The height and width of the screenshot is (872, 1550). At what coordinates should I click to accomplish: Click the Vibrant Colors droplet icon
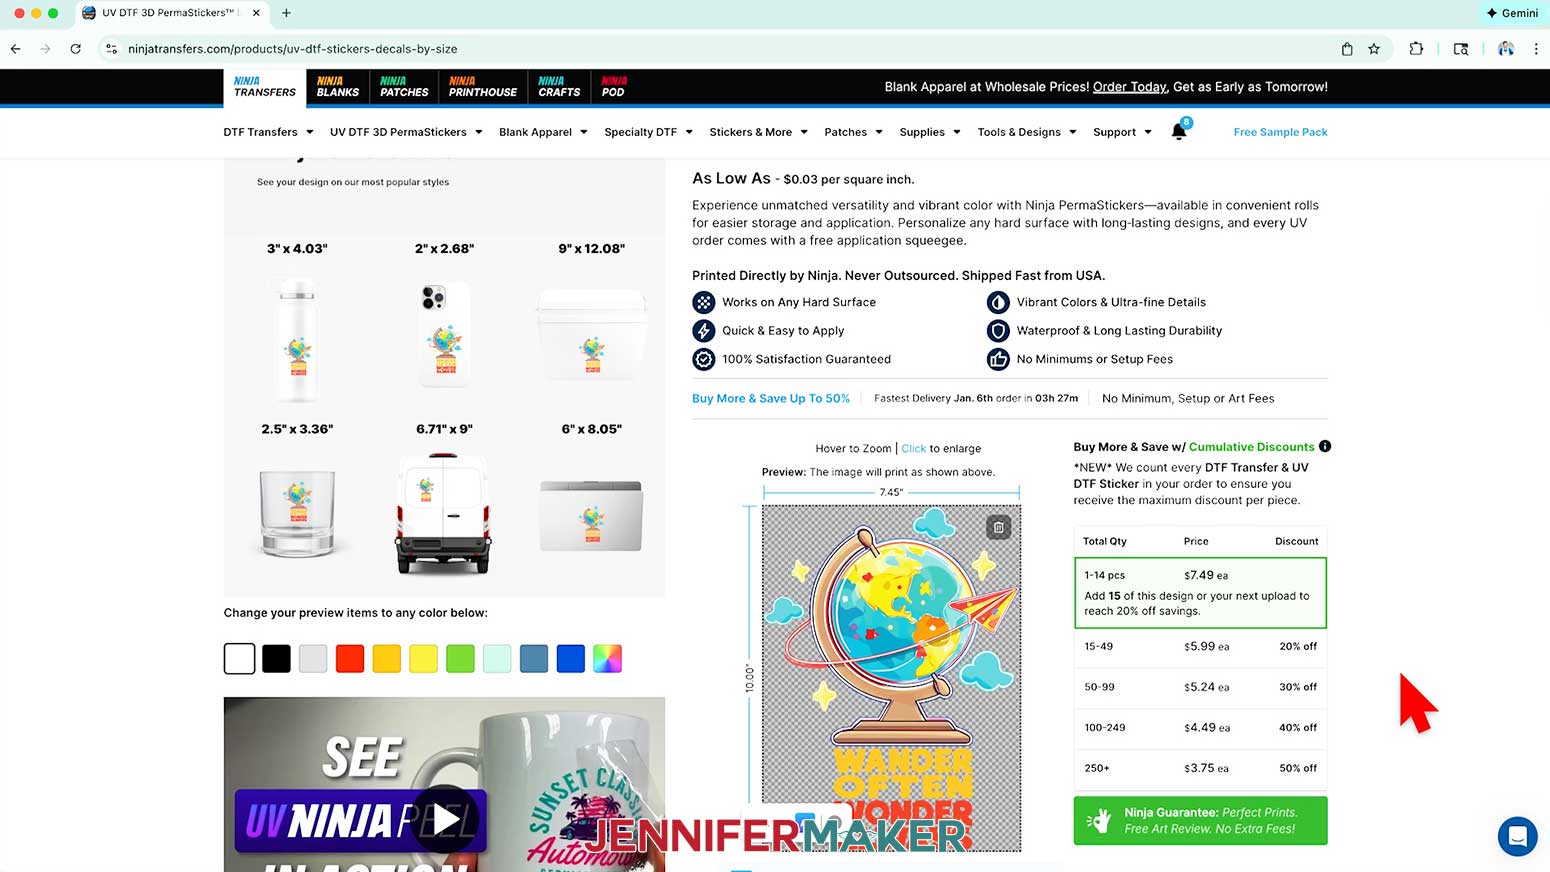click(998, 302)
